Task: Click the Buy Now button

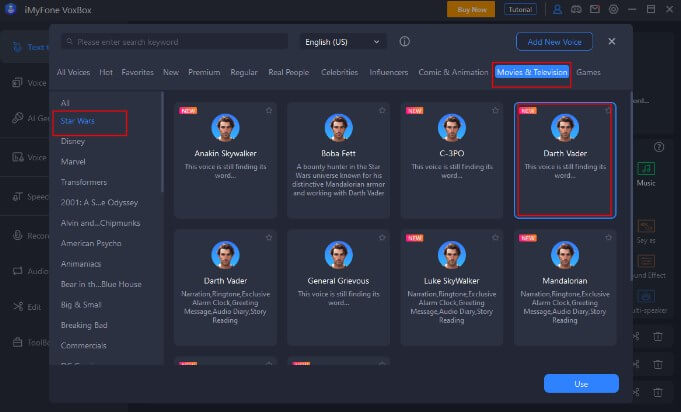Action: tap(471, 9)
